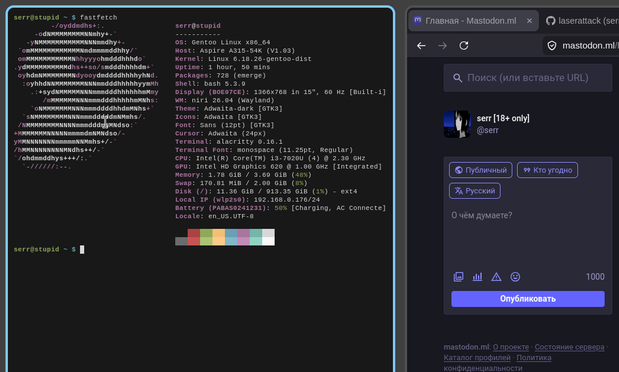Switch to the laserattack GitHub tab
This screenshot has height=372, width=619.
click(582, 21)
